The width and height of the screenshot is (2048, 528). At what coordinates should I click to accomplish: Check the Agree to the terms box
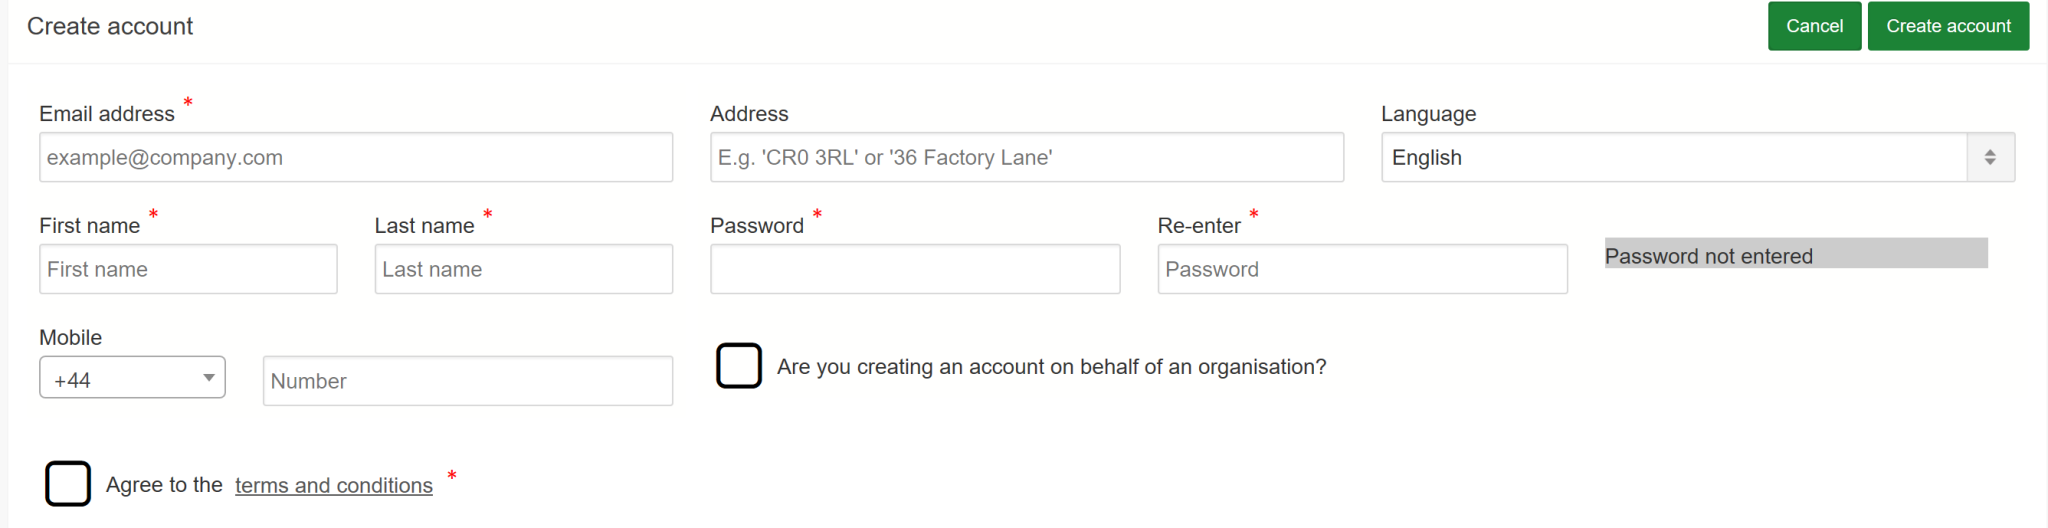[x=68, y=484]
